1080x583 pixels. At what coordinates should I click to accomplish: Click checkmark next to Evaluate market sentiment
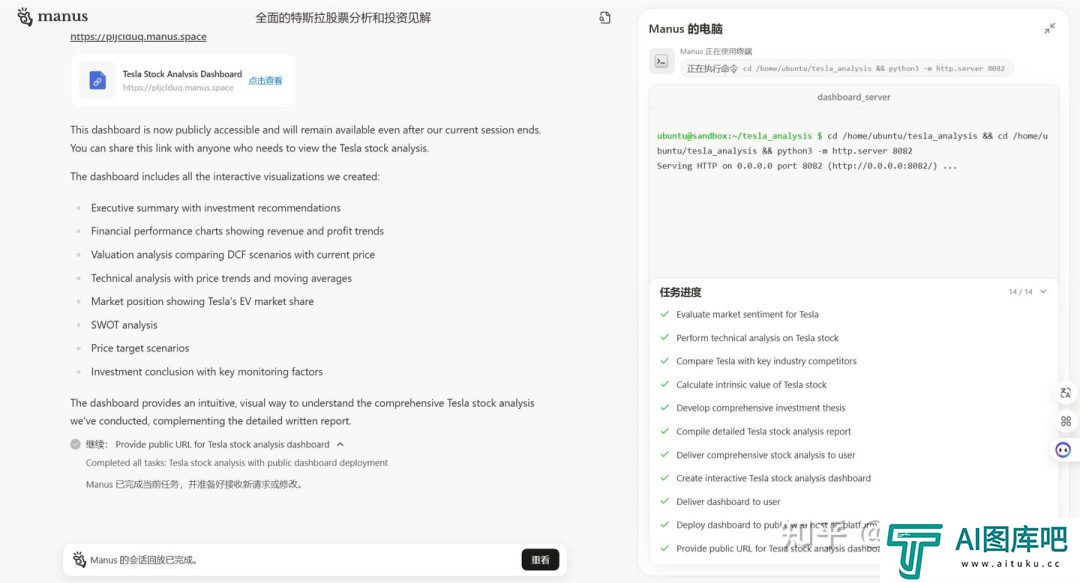(665, 314)
